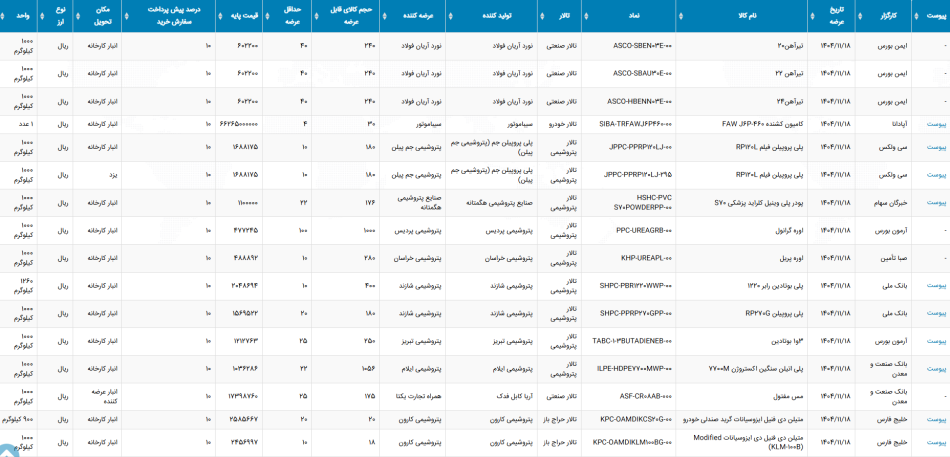This screenshot has height=457, width=950.
Task: Sort by the کارگزار column arrow icon
Action: point(860,16)
